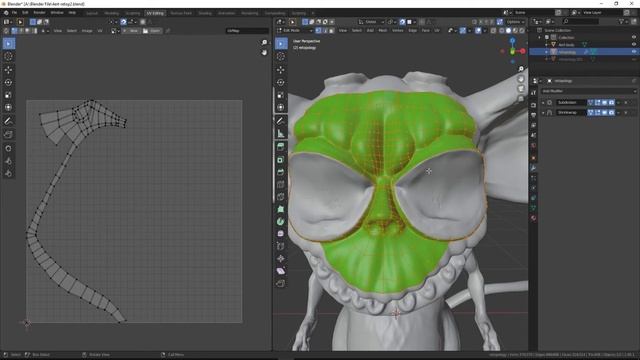This screenshot has height=360, width=640.
Task: Switch 3D viewport to solid shading mode
Action: click(508, 31)
